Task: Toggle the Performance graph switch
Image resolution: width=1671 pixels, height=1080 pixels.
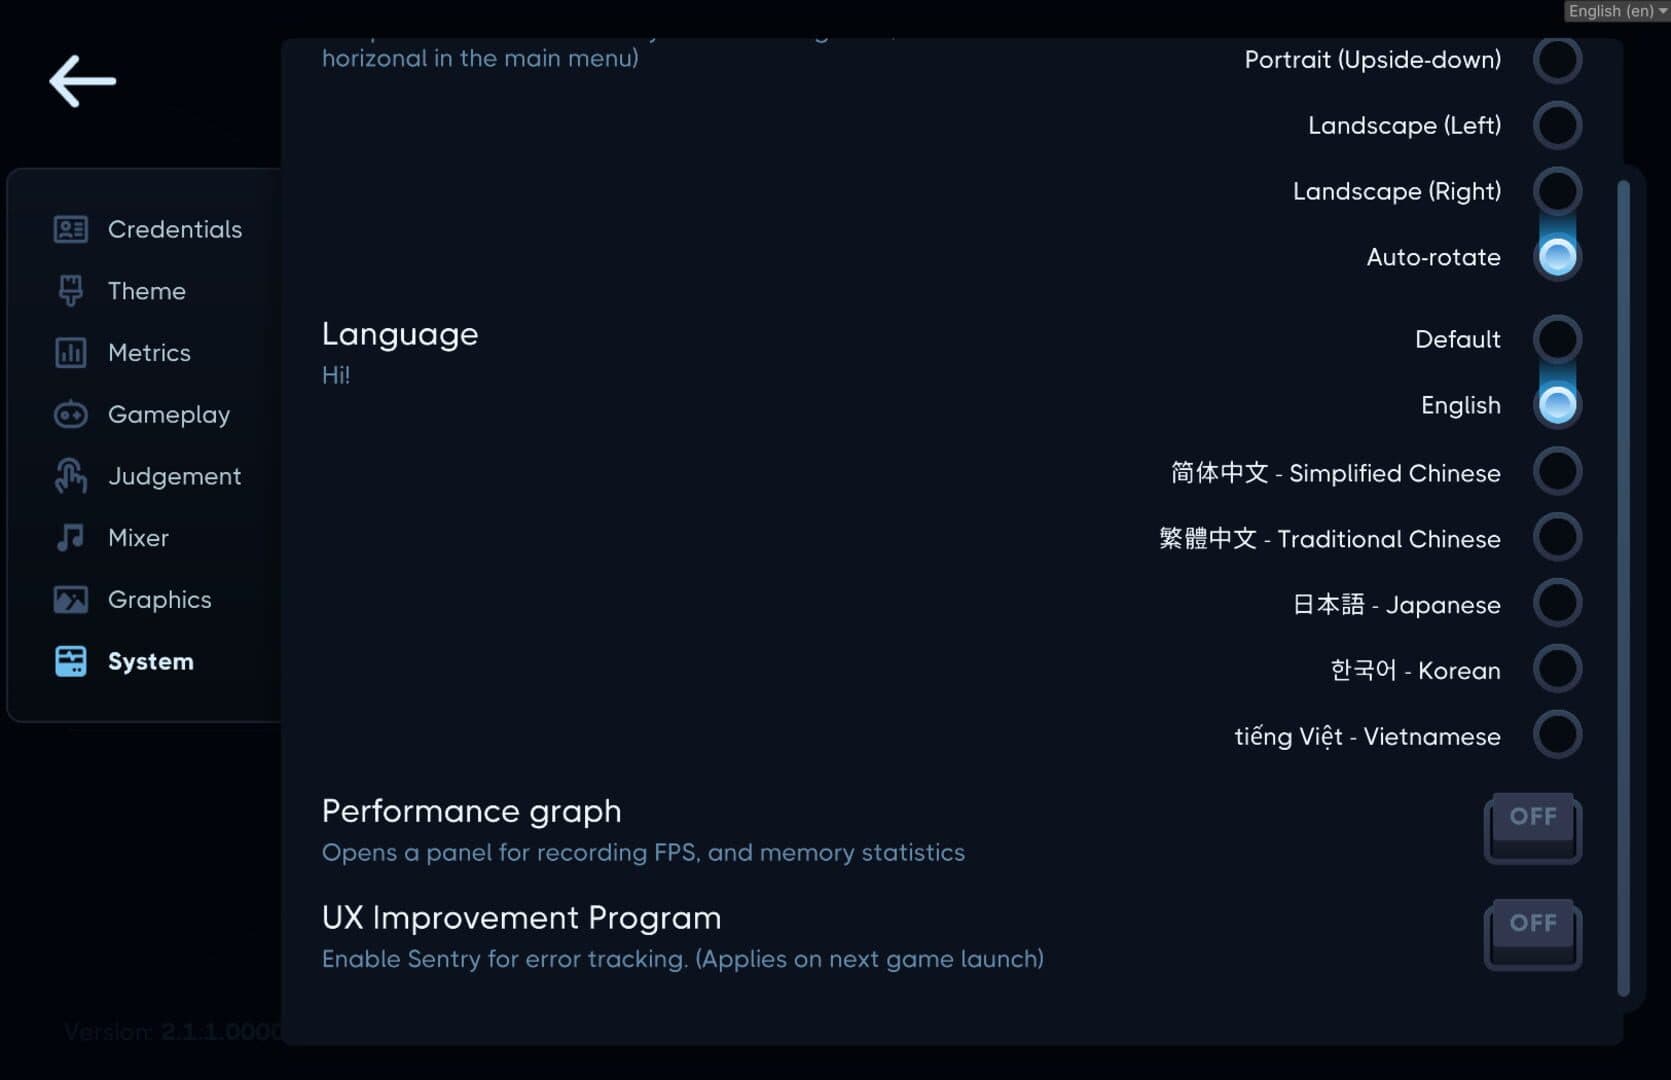Action: [x=1533, y=828]
